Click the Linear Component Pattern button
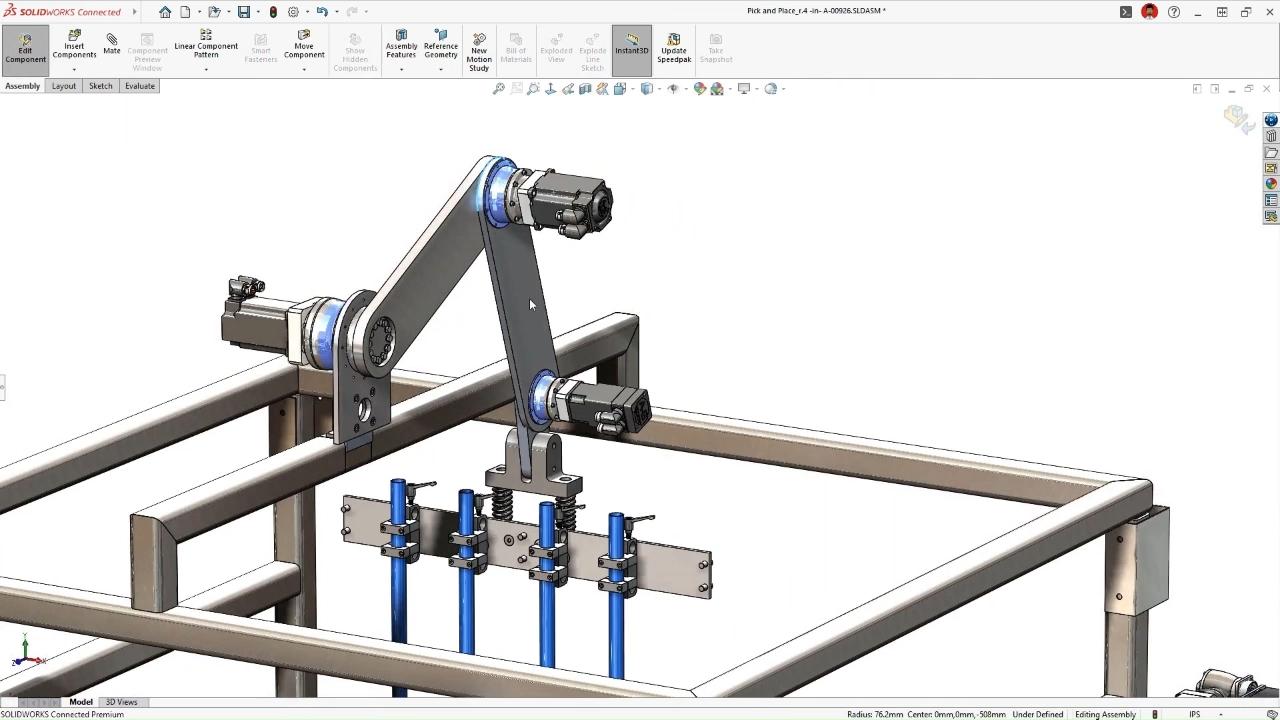This screenshot has height=720, width=1280. click(206, 46)
